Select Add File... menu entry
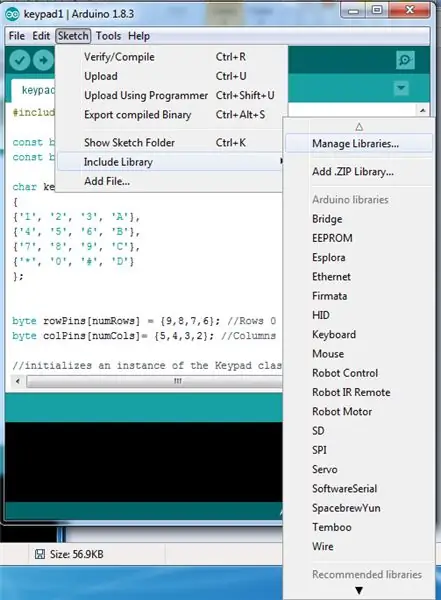 (x=172, y=181)
